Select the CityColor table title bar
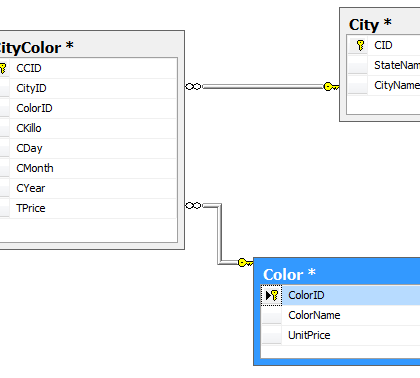 pos(91,47)
